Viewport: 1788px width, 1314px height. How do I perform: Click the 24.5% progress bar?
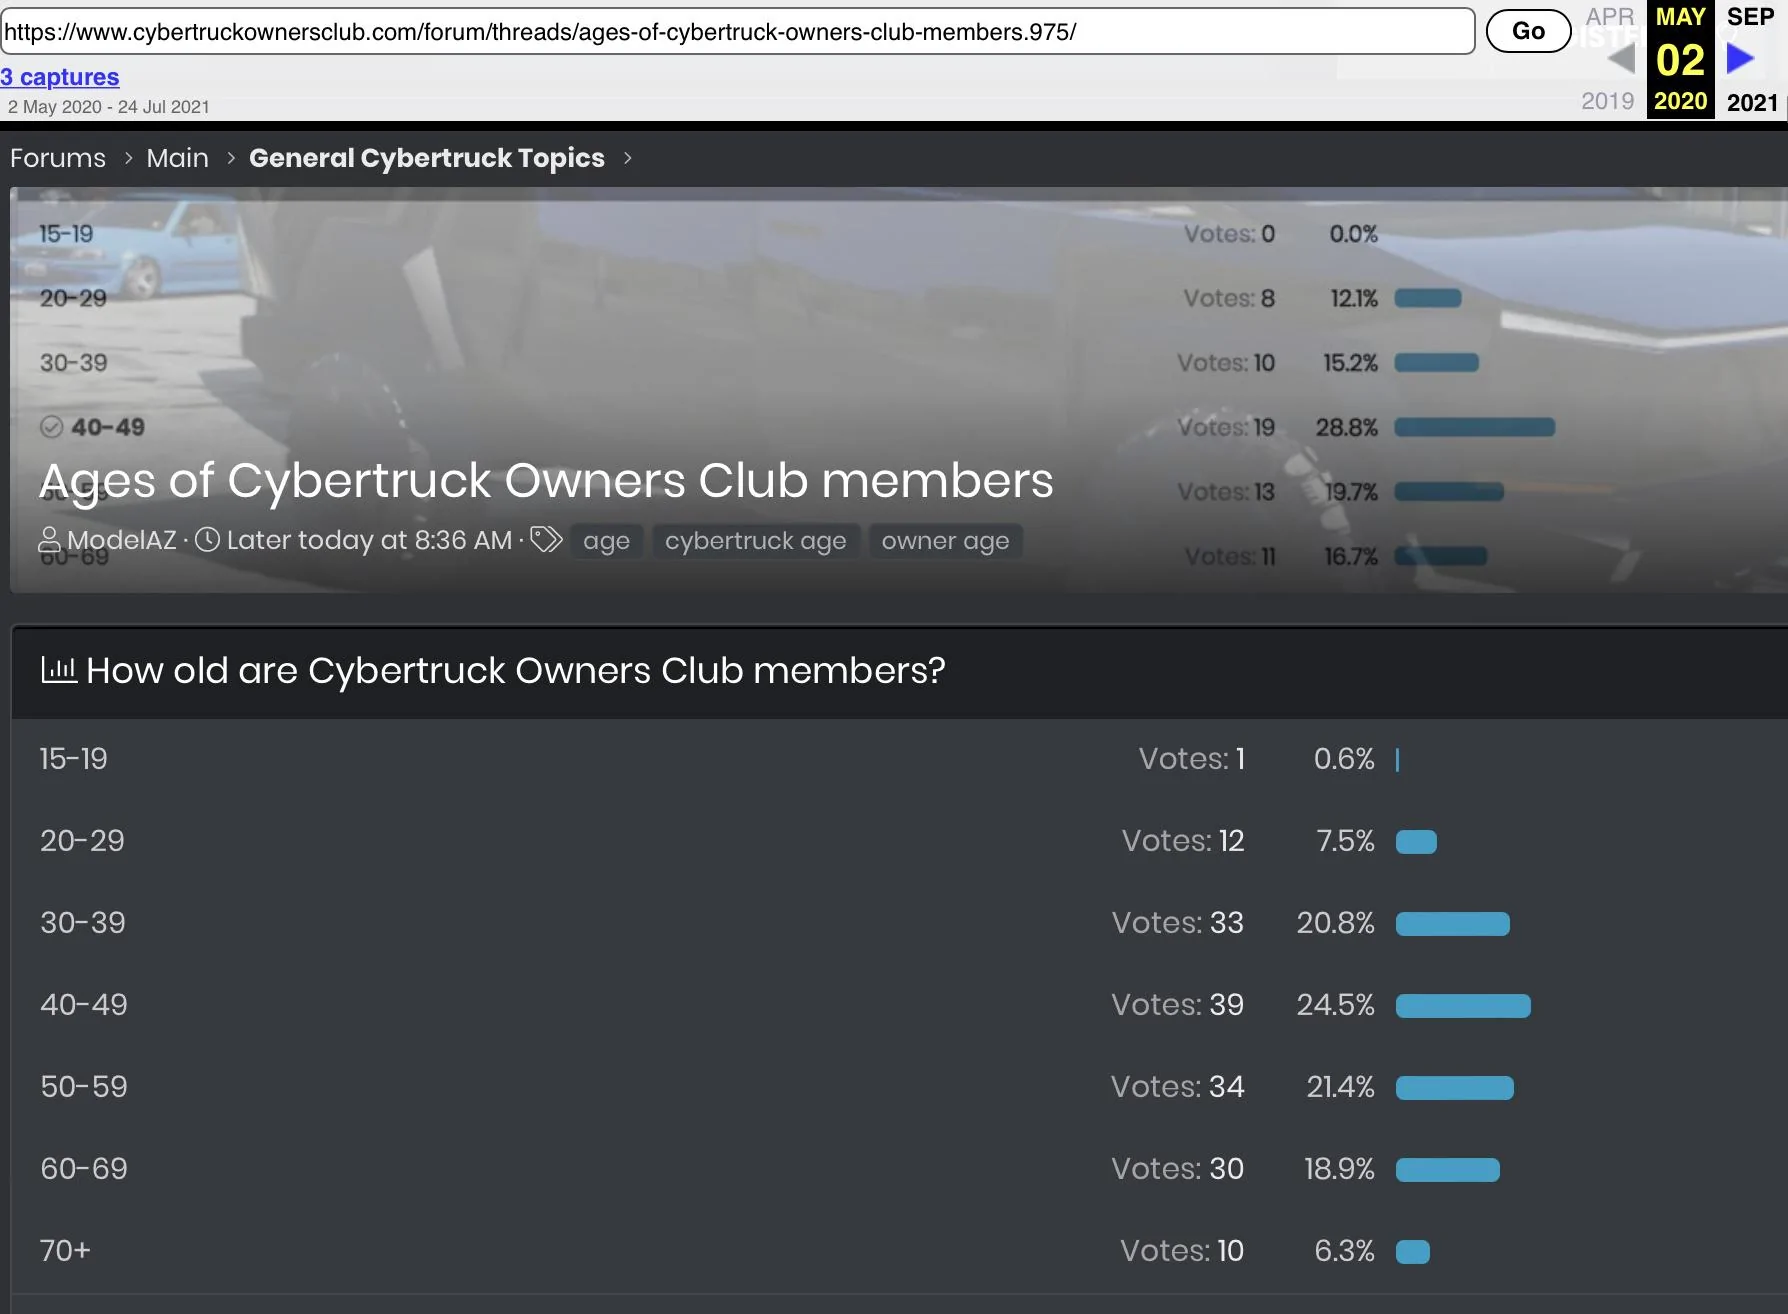(x=1463, y=1006)
